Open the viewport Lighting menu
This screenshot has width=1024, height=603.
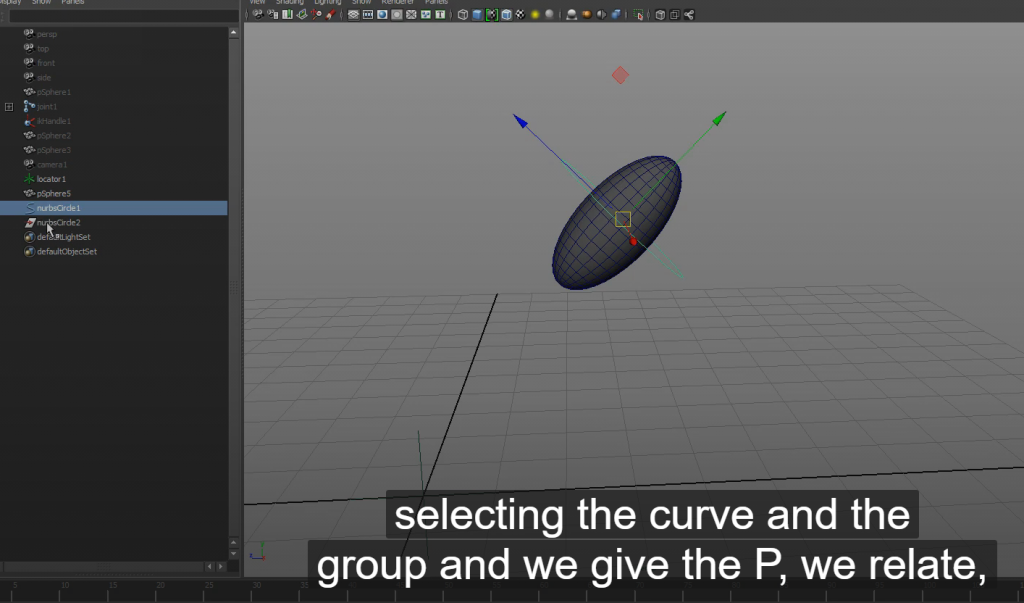point(328,2)
